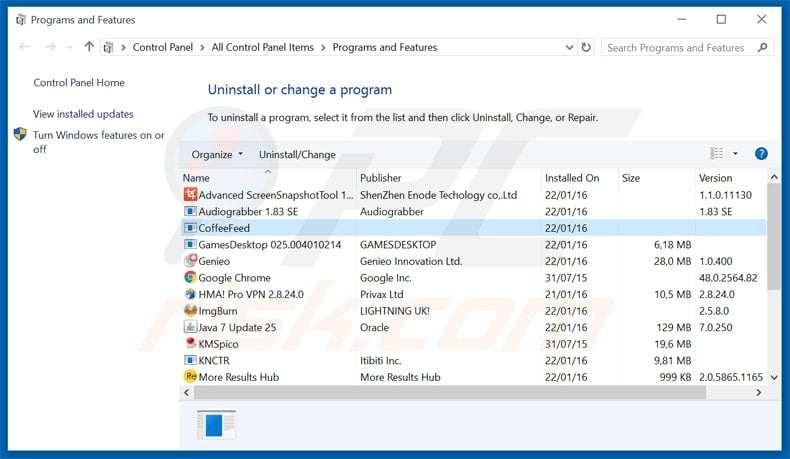Expand the address bar history dropdown
The image size is (790, 459).
[569, 47]
